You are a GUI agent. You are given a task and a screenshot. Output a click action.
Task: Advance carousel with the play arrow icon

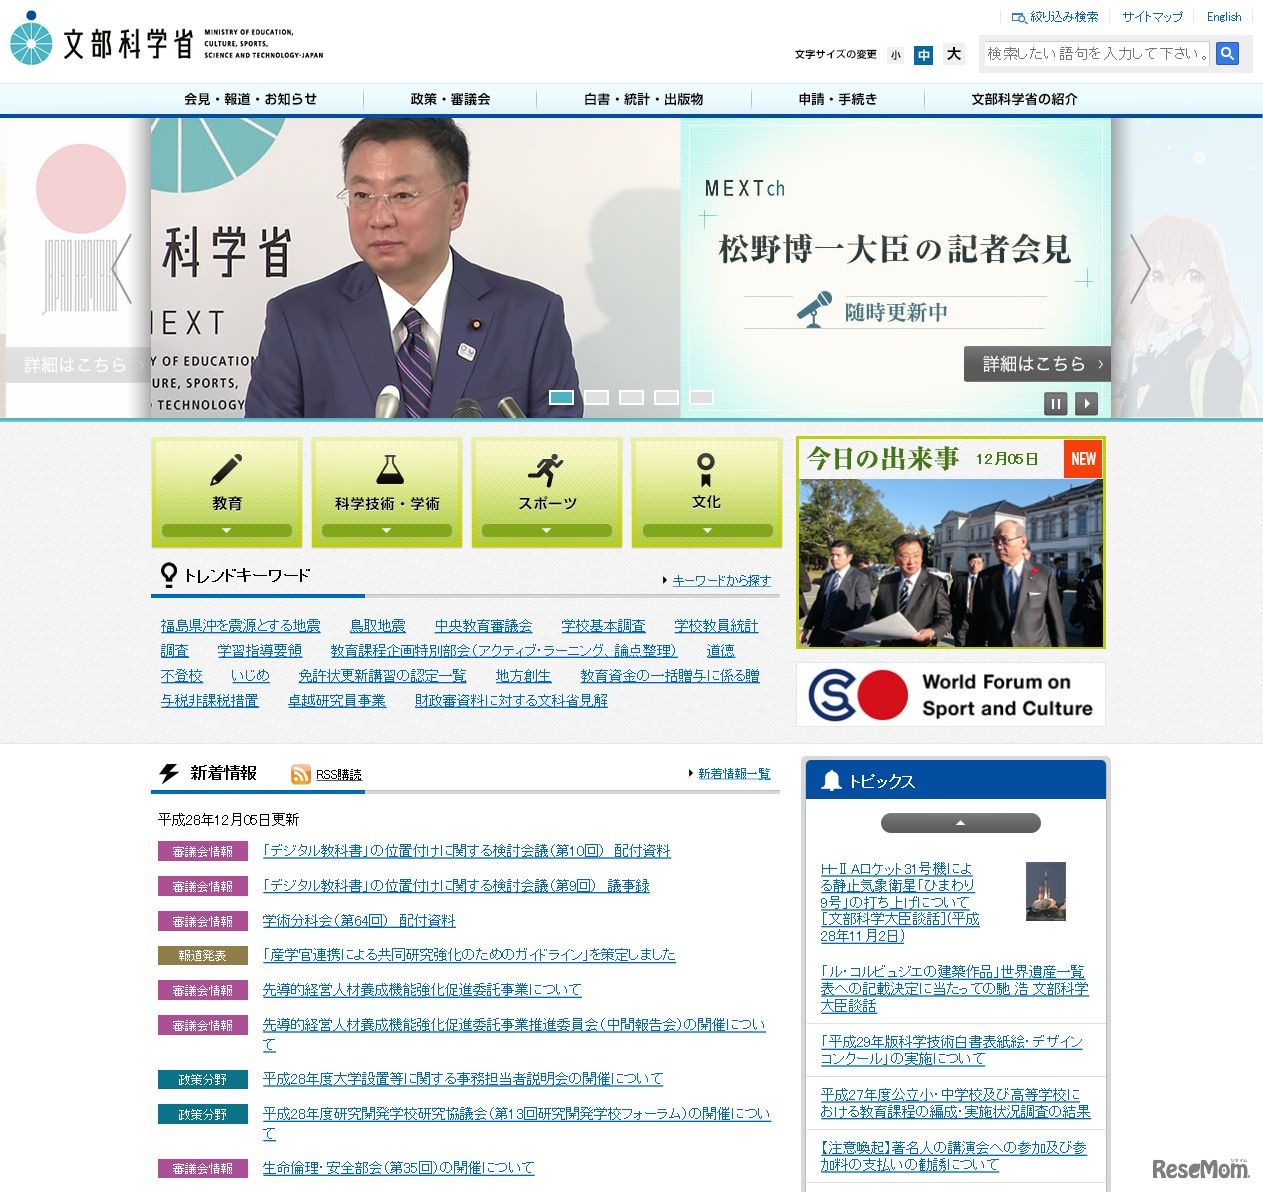[1086, 403]
